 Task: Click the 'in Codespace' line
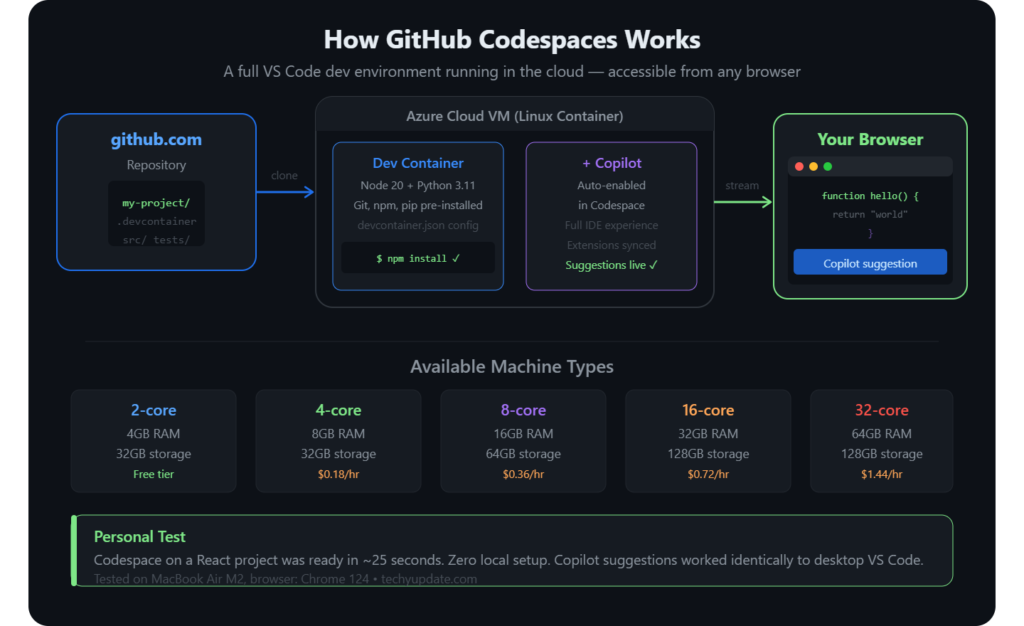(611, 205)
